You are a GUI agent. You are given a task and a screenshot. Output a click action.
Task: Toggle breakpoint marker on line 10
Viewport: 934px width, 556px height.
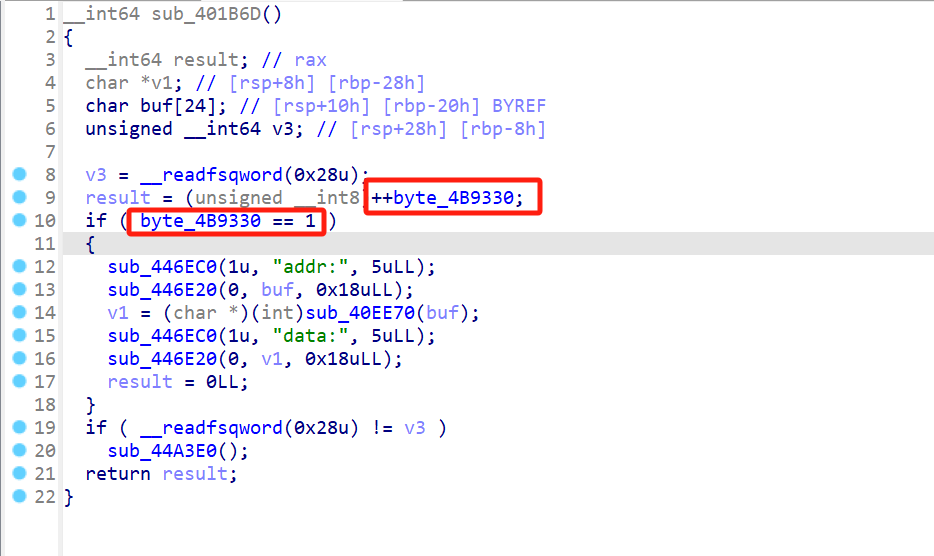(19, 221)
